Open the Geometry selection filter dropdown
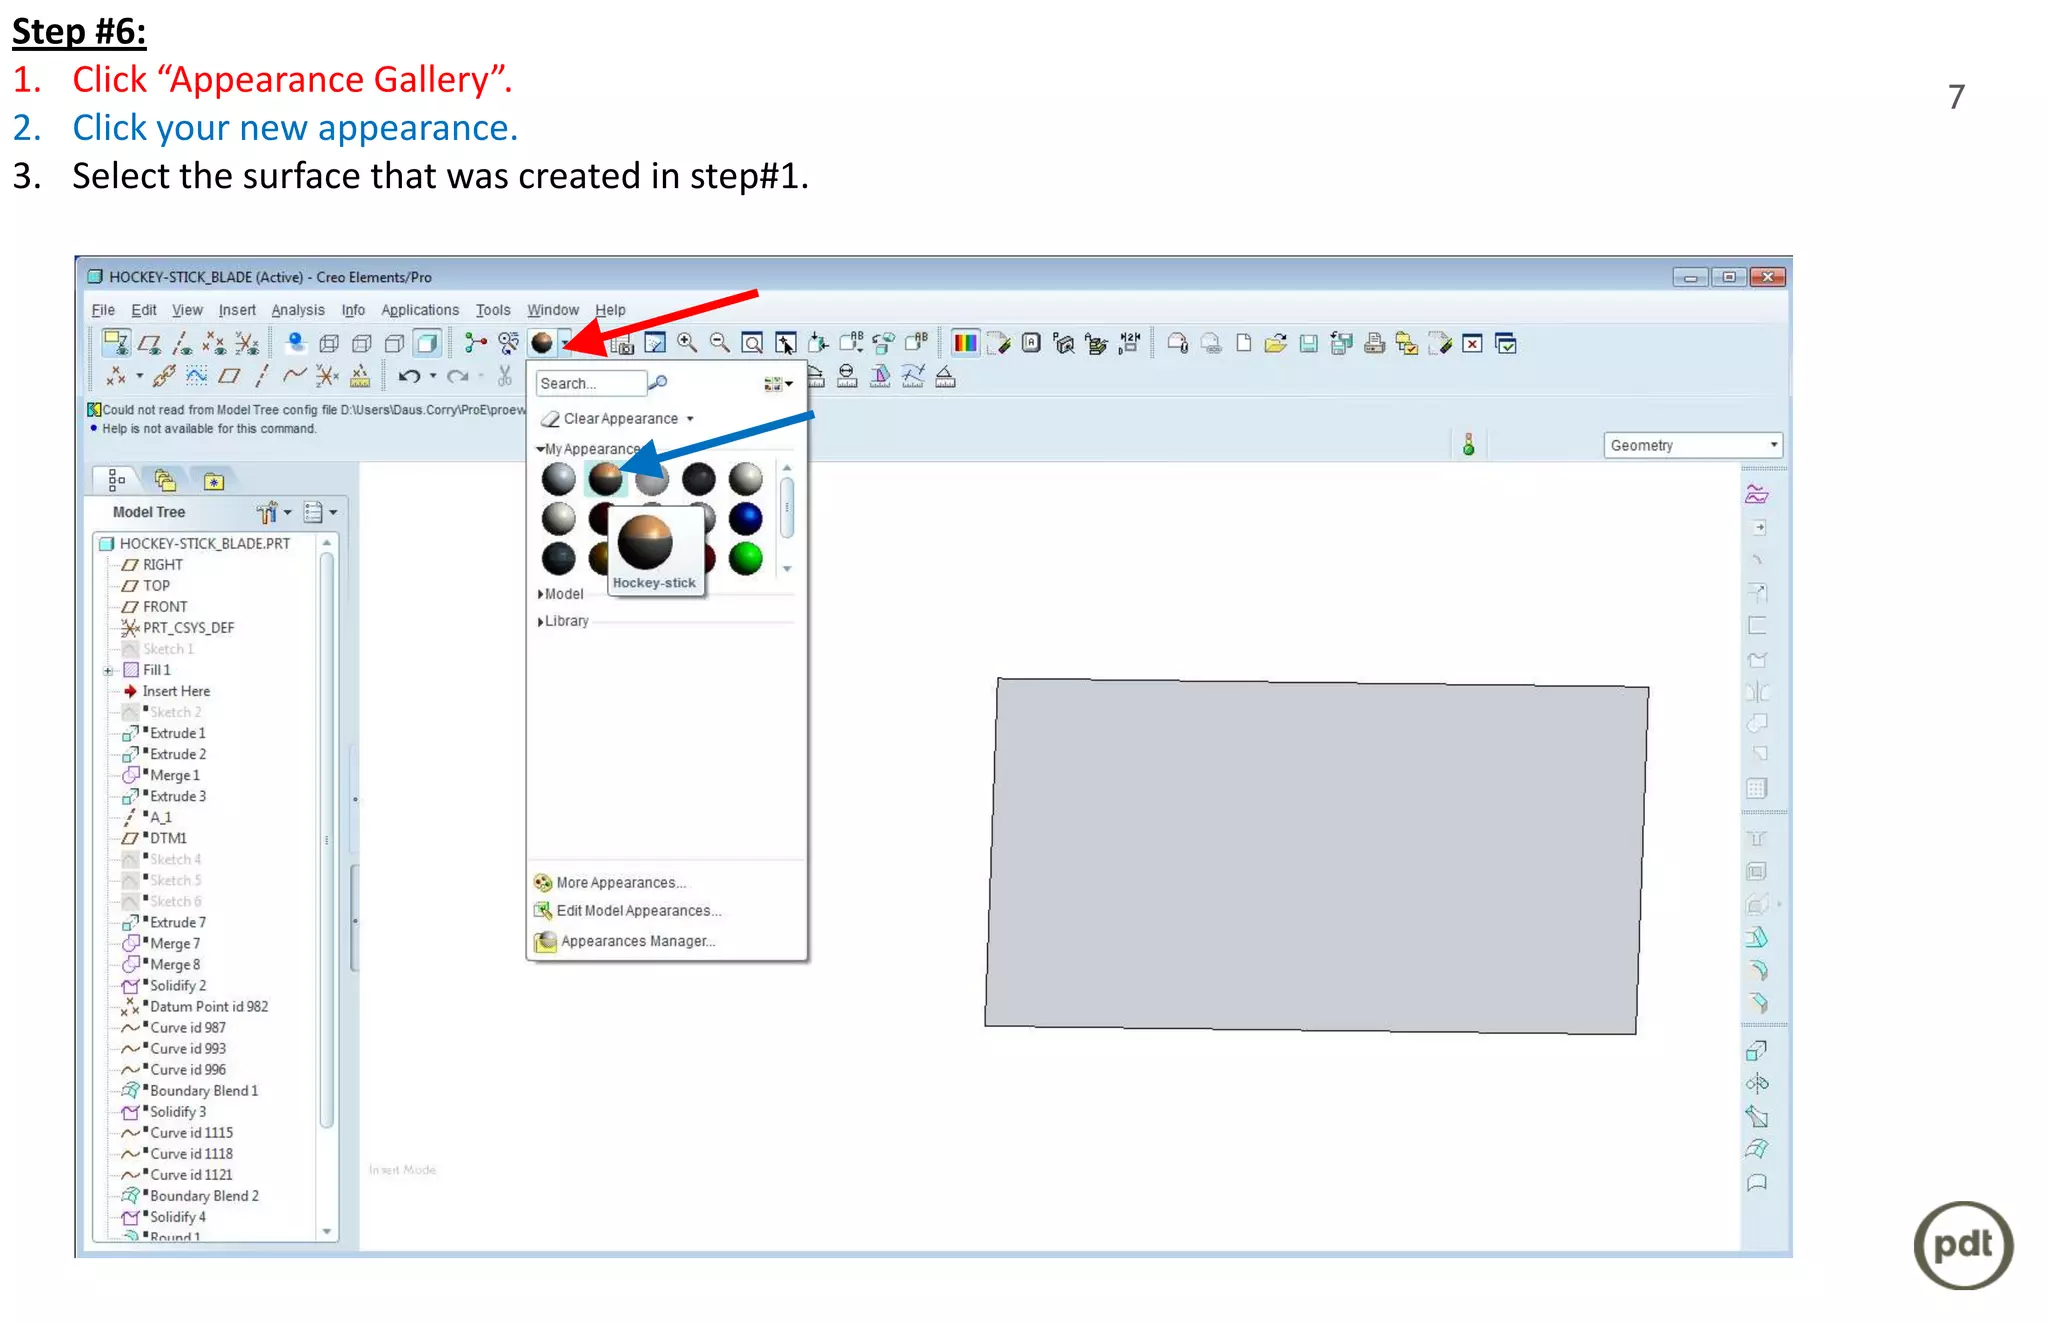Screen dimensions: 2048x1325 1773,445
